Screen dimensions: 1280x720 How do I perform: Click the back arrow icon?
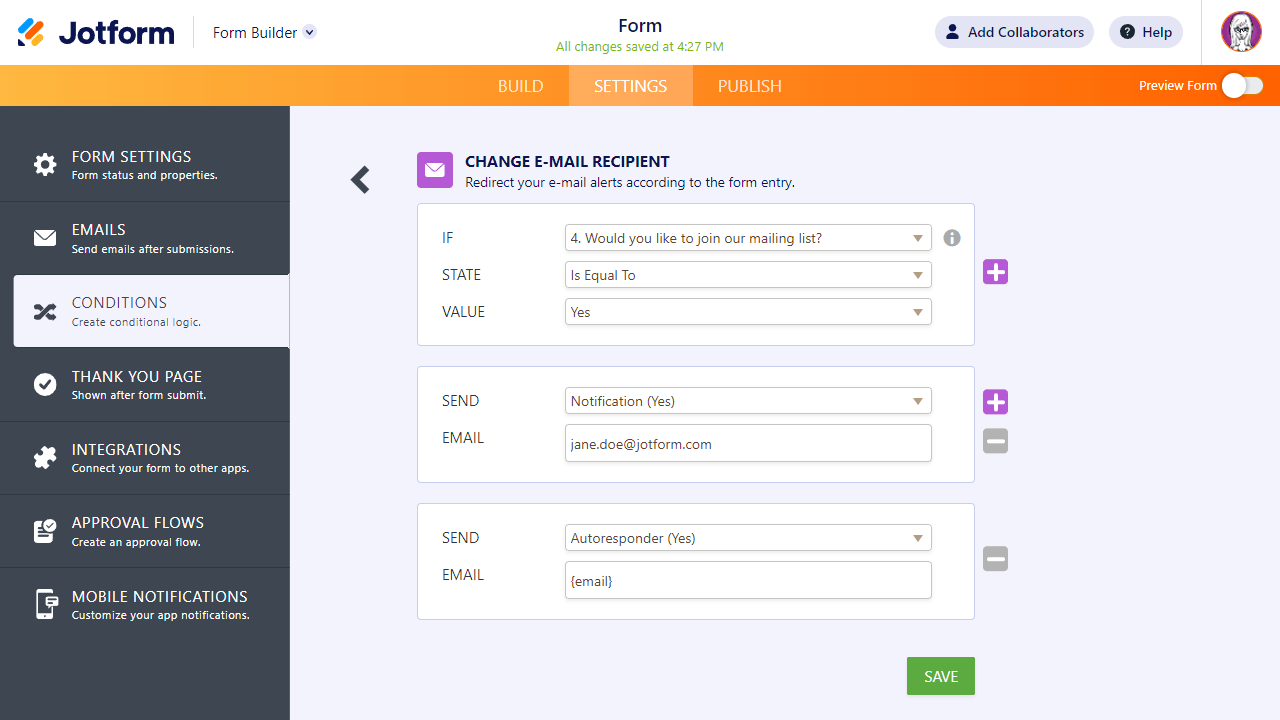pos(360,180)
